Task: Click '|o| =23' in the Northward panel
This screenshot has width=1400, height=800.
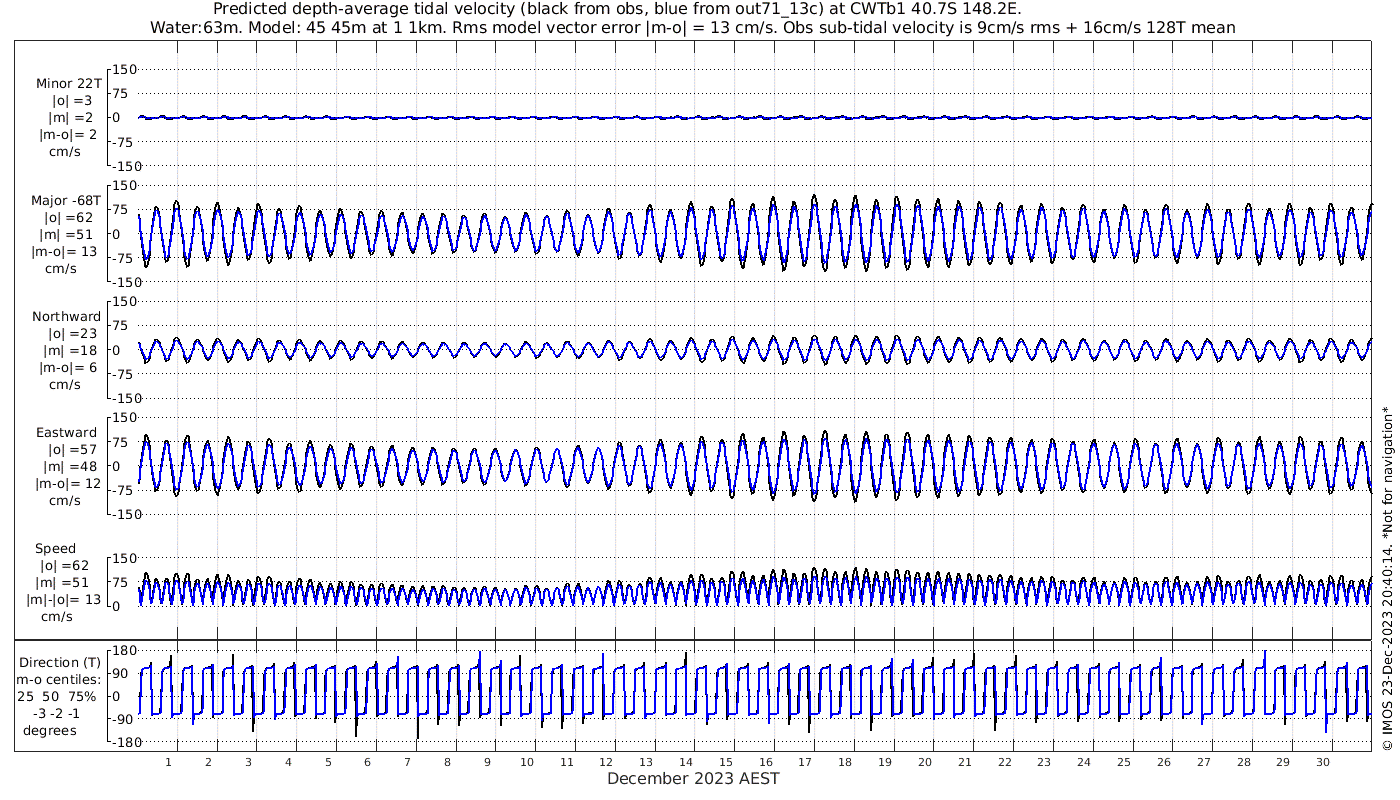Action: (x=71, y=334)
